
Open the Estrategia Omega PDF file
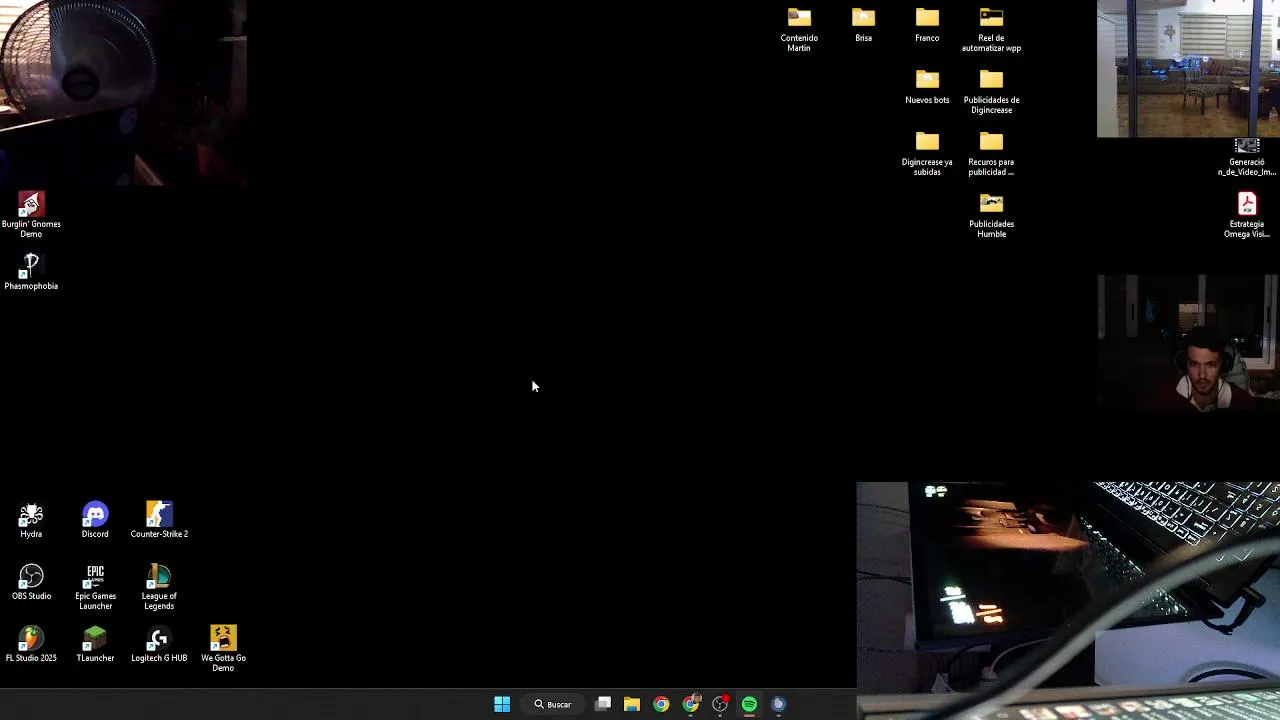pyautogui.click(x=1247, y=215)
